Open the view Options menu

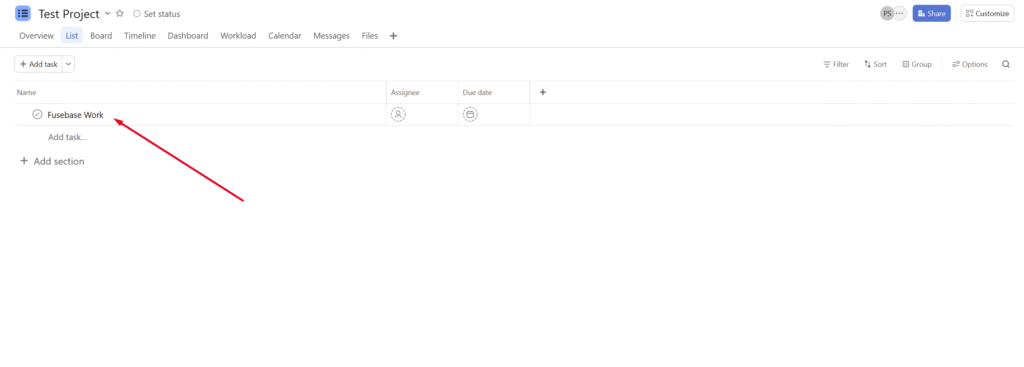click(x=970, y=64)
